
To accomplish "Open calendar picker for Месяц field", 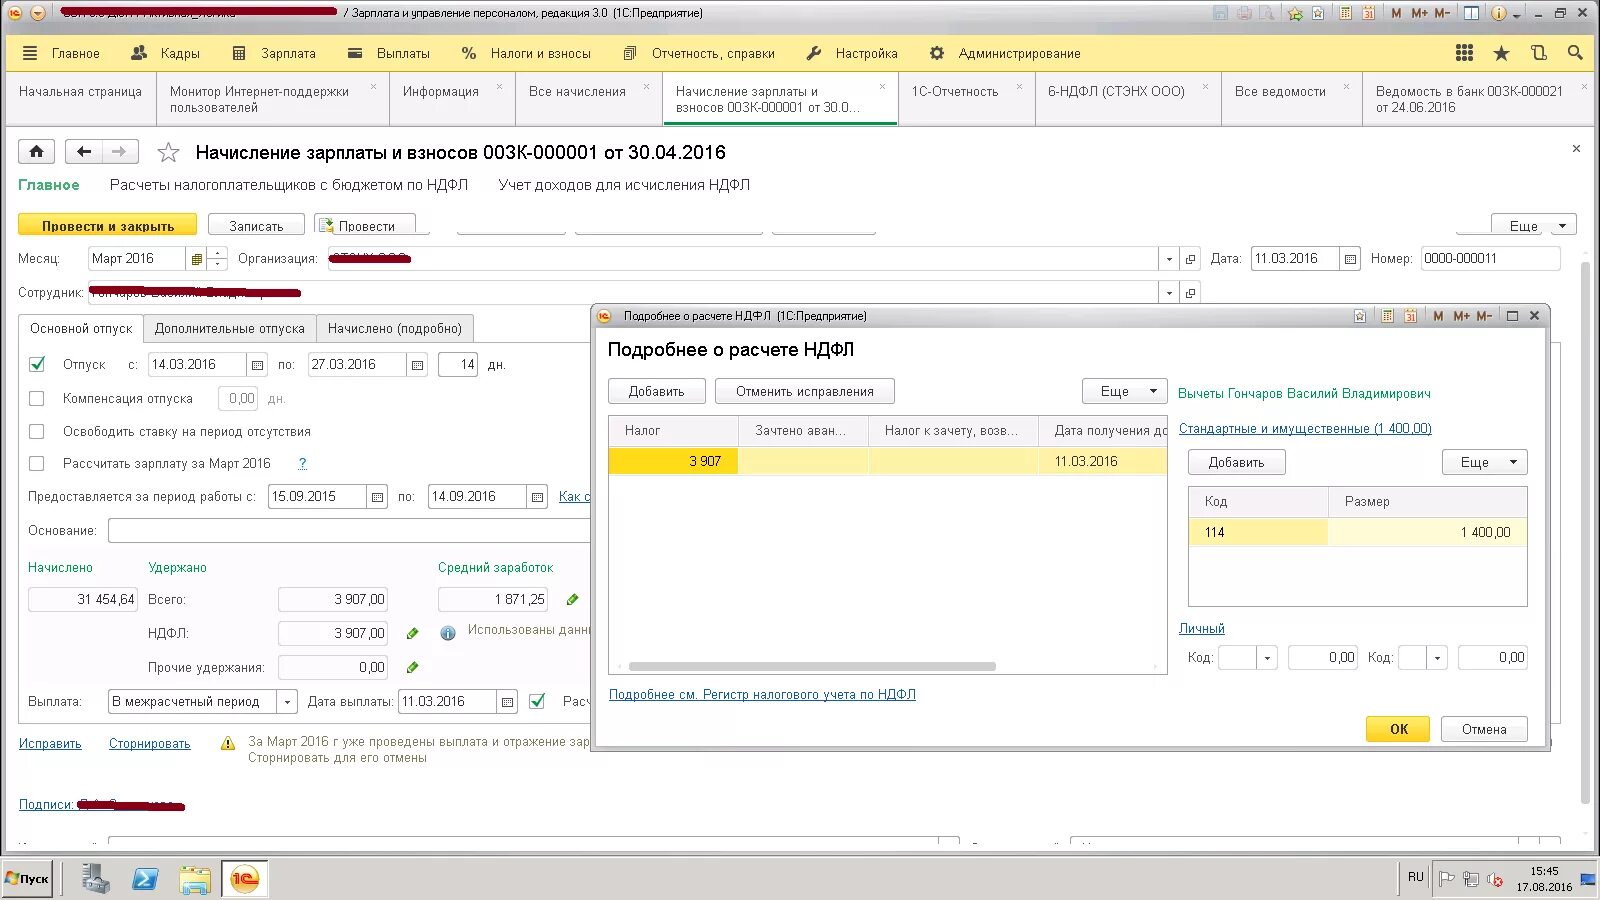I will pos(197,259).
